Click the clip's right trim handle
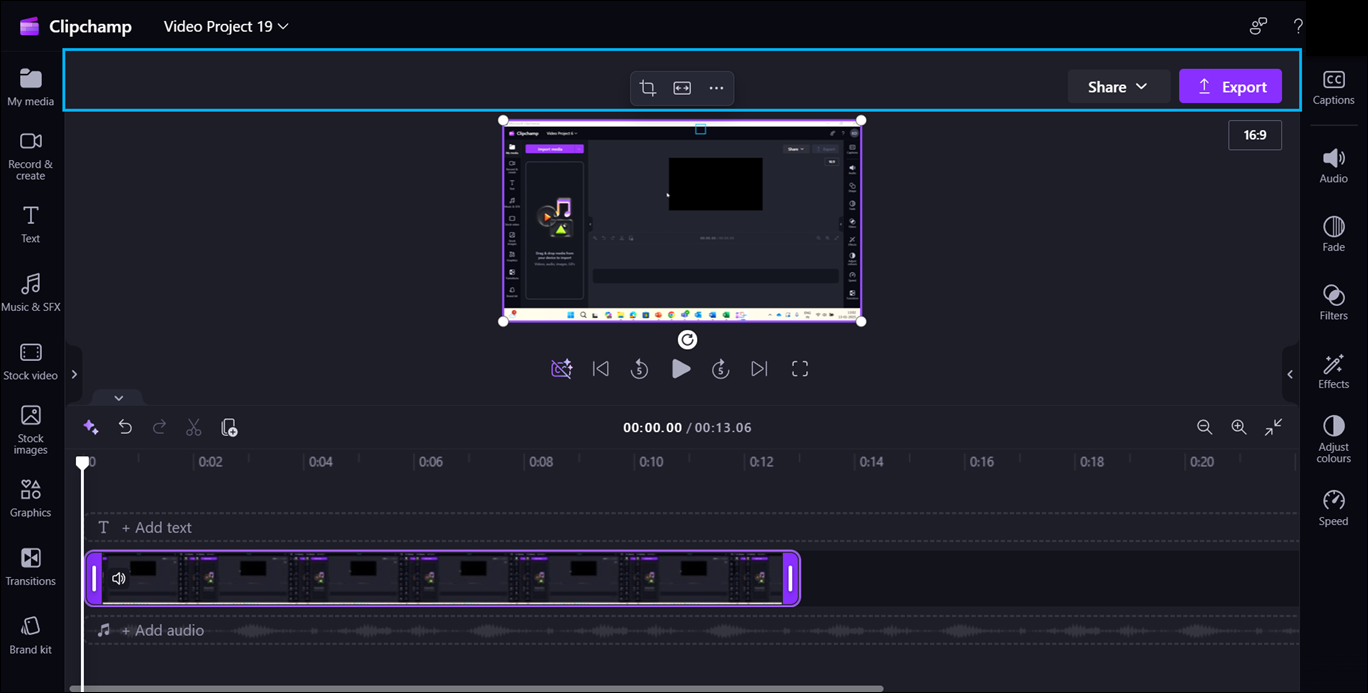The width and height of the screenshot is (1368, 693). [790, 578]
